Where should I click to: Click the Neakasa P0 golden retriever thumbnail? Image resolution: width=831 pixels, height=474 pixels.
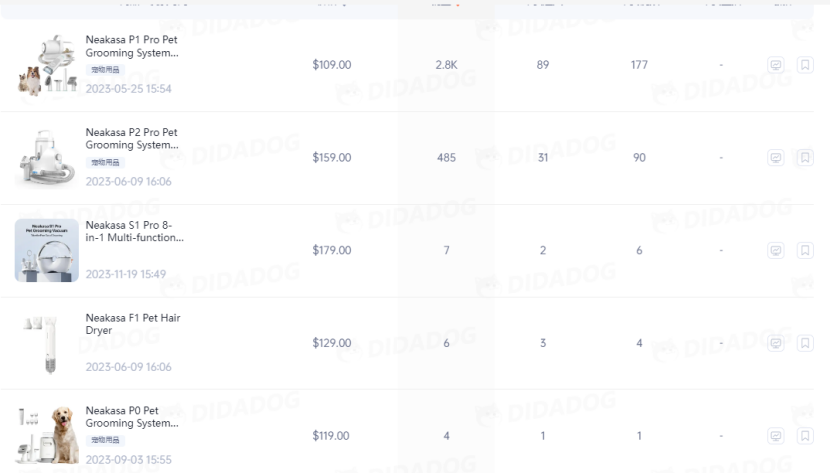click(47, 436)
